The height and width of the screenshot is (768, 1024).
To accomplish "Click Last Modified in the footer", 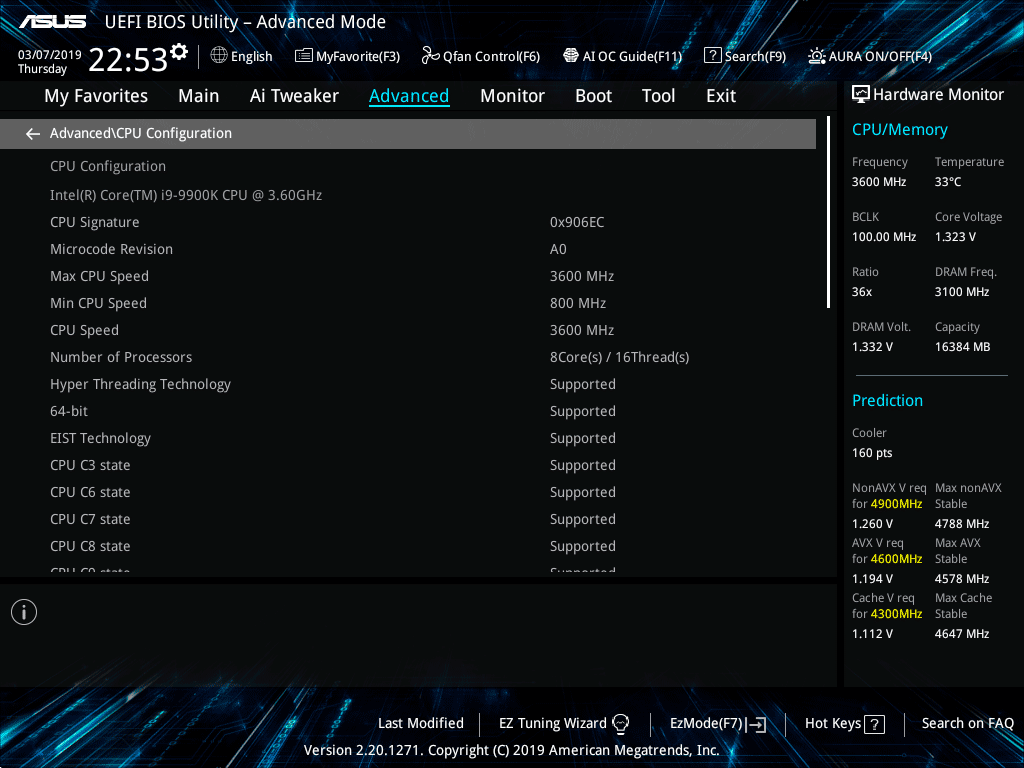I will 421,724.
